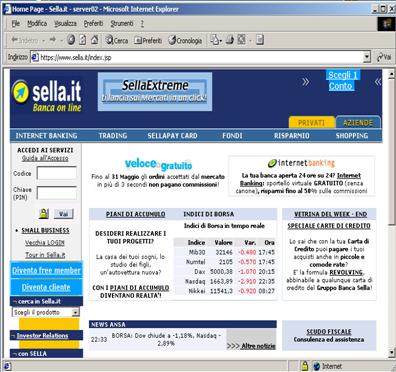The height and width of the screenshot is (372, 396).
Task: Click the Preferiti star toolbar button
Action: point(148,40)
